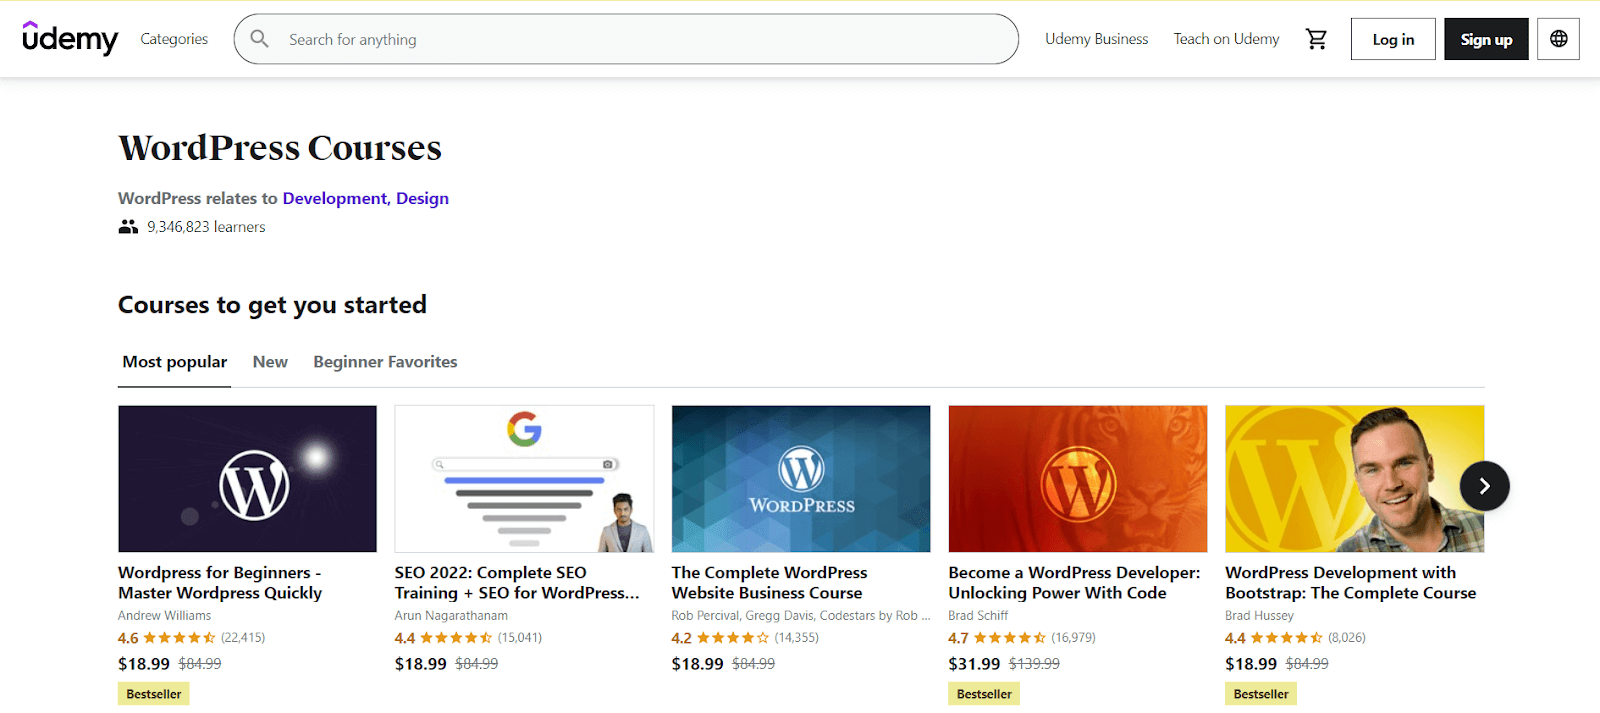The image size is (1600, 713).
Task: Go to Udemy Business
Action: click(x=1096, y=39)
